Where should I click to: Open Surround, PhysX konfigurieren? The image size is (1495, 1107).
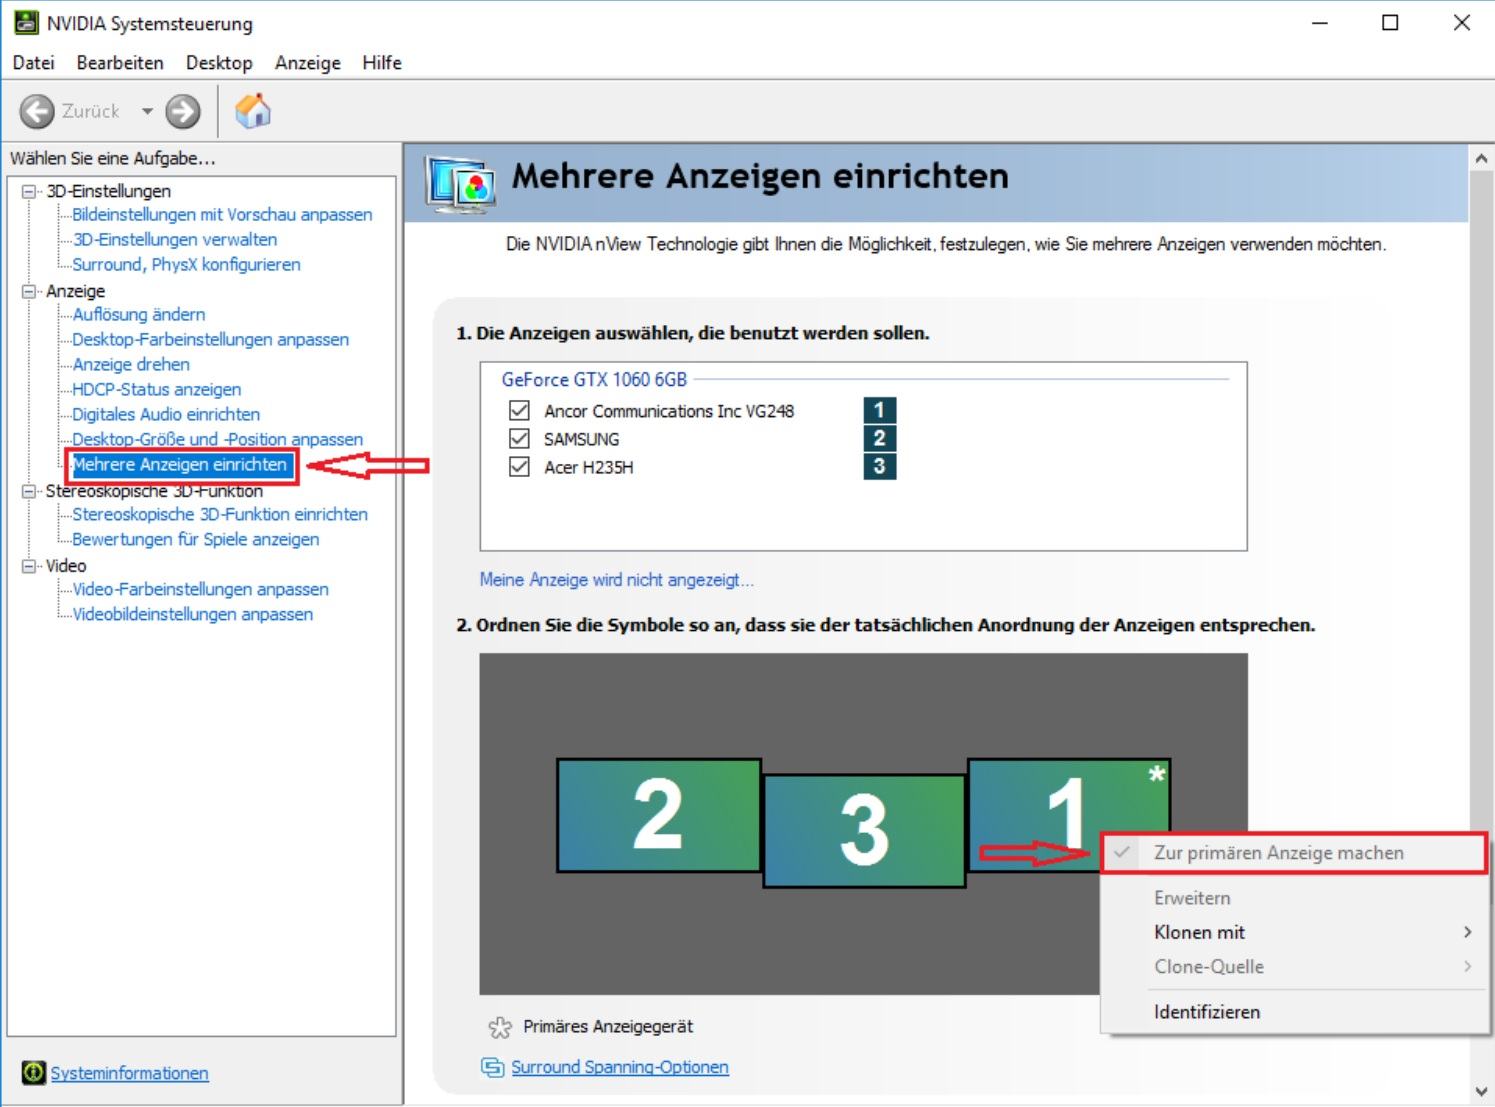[186, 265]
